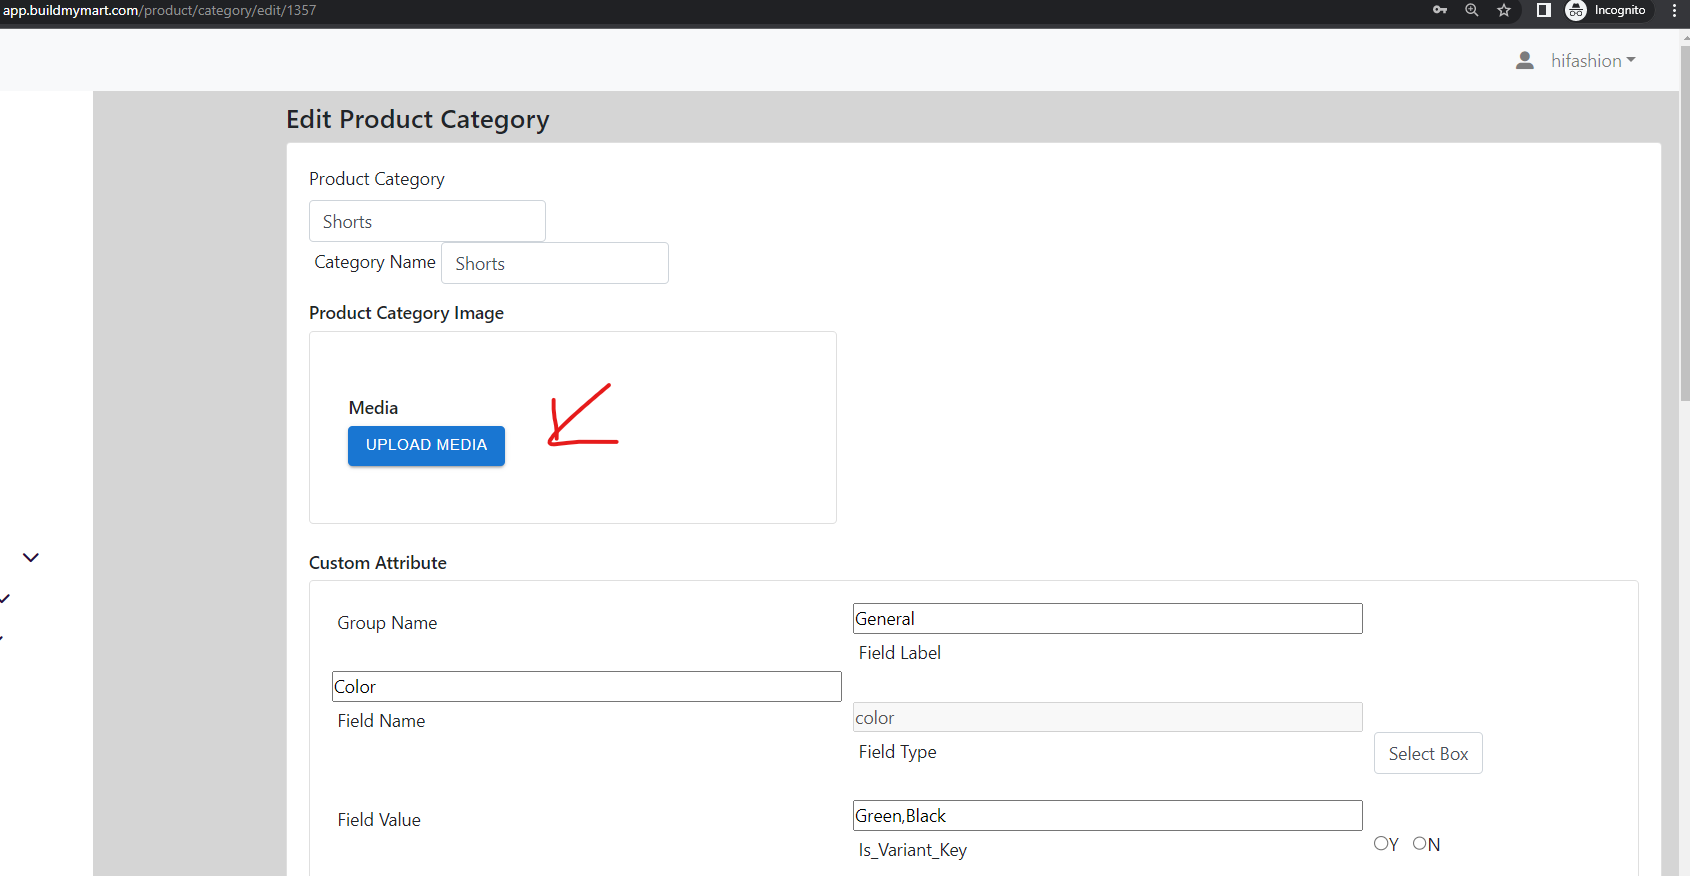Click the browser address bar URL
Viewport: 1690px width, 876px height.
(x=160, y=10)
